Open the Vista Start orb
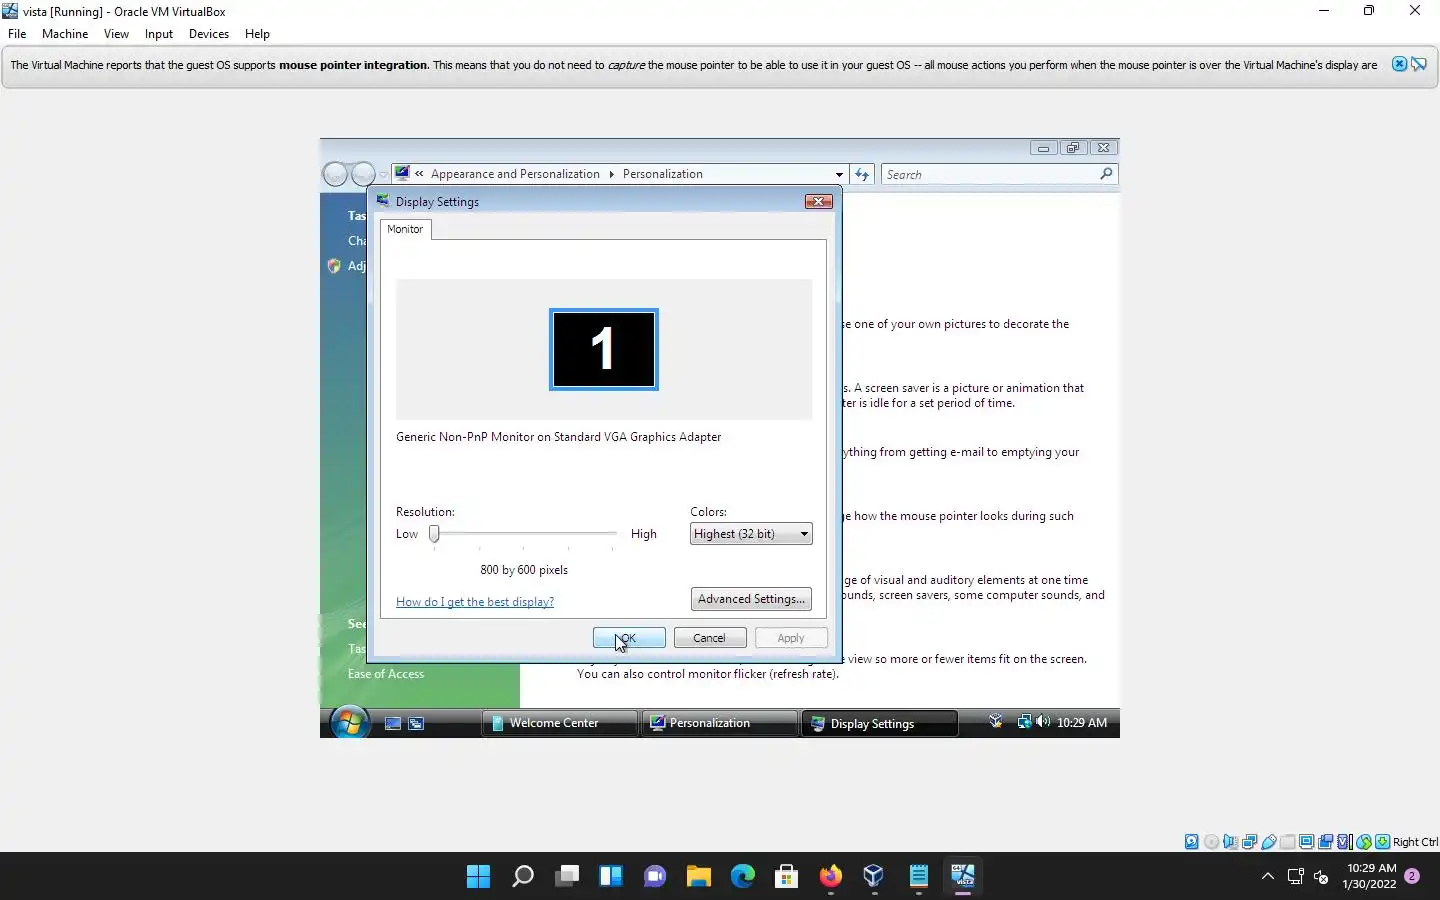The height and width of the screenshot is (900, 1440). point(349,722)
